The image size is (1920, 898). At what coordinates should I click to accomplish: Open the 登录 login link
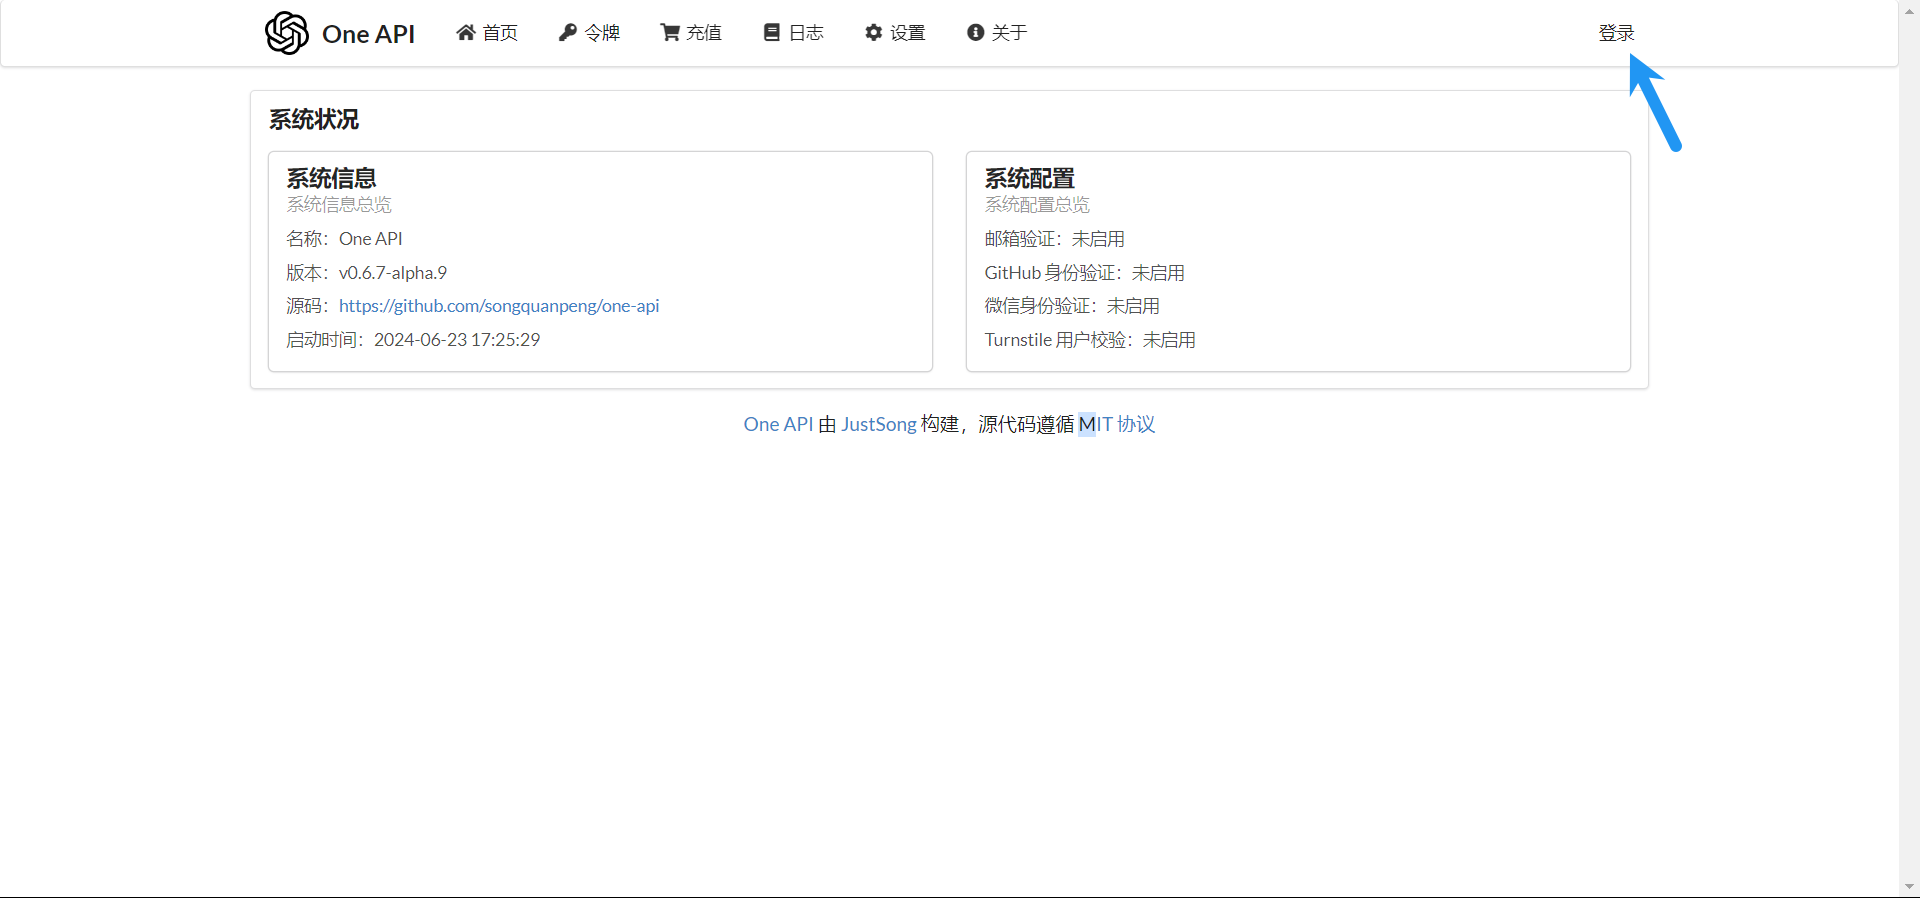pos(1616,33)
